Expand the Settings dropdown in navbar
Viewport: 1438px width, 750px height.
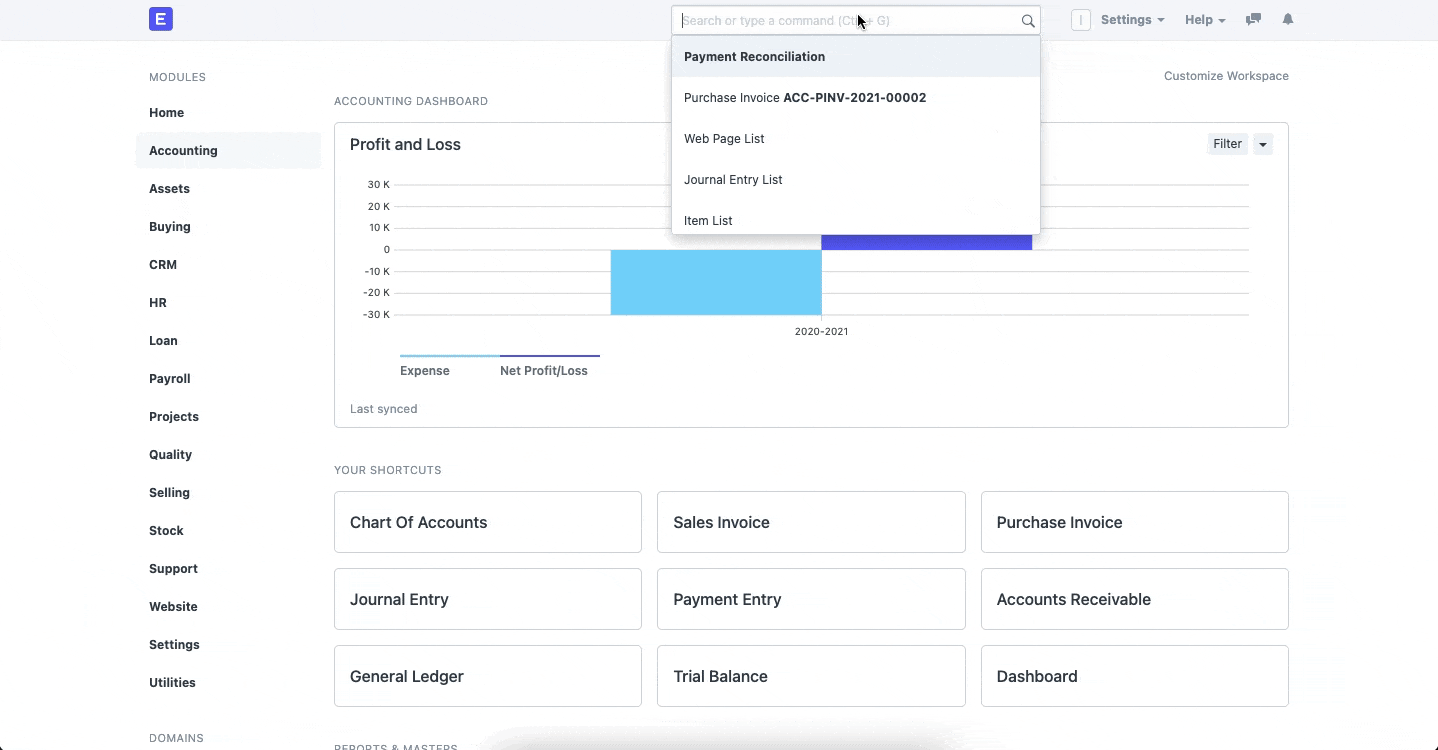click(x=1132, y=20)
